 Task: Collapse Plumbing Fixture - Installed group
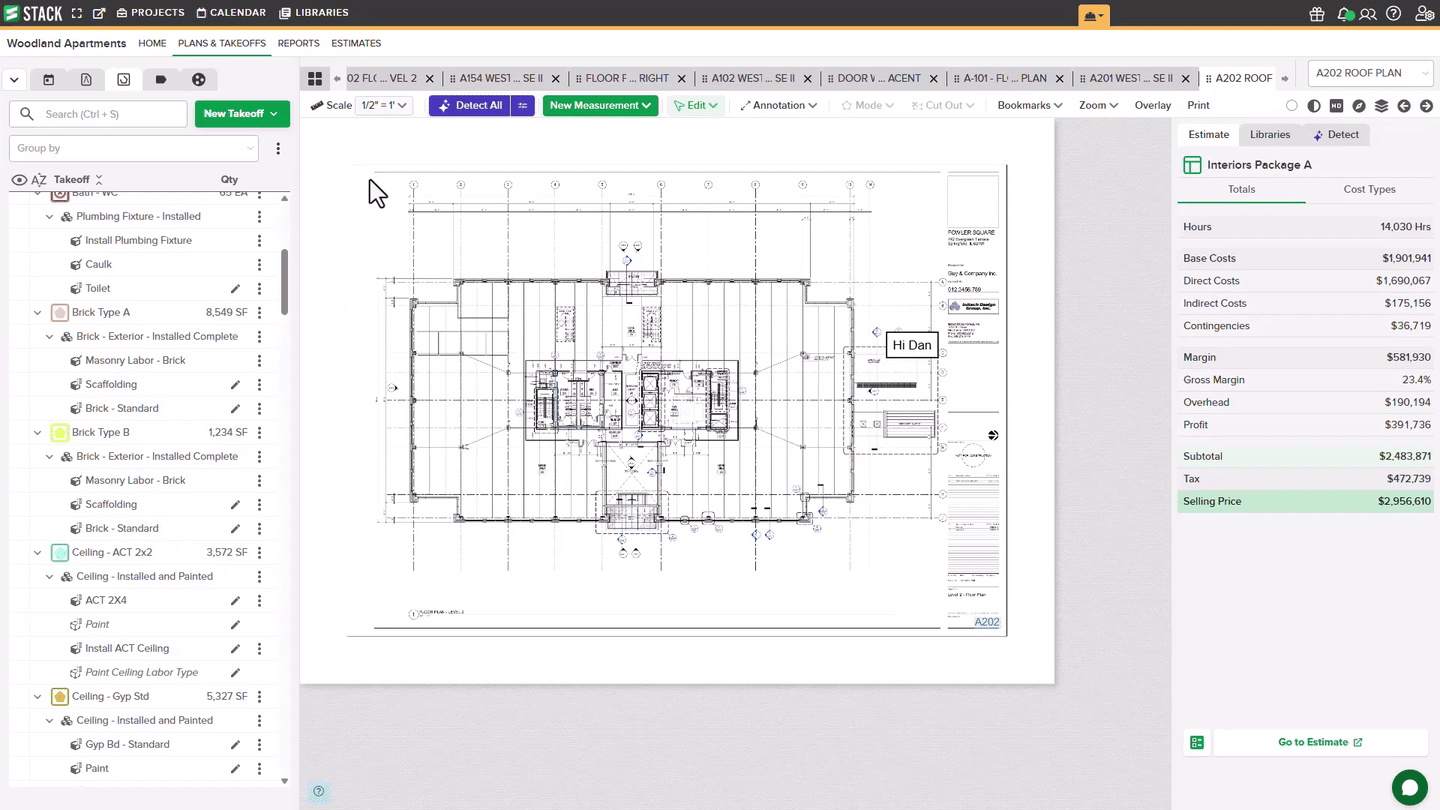pyautogui.click(x=50, y=216)
